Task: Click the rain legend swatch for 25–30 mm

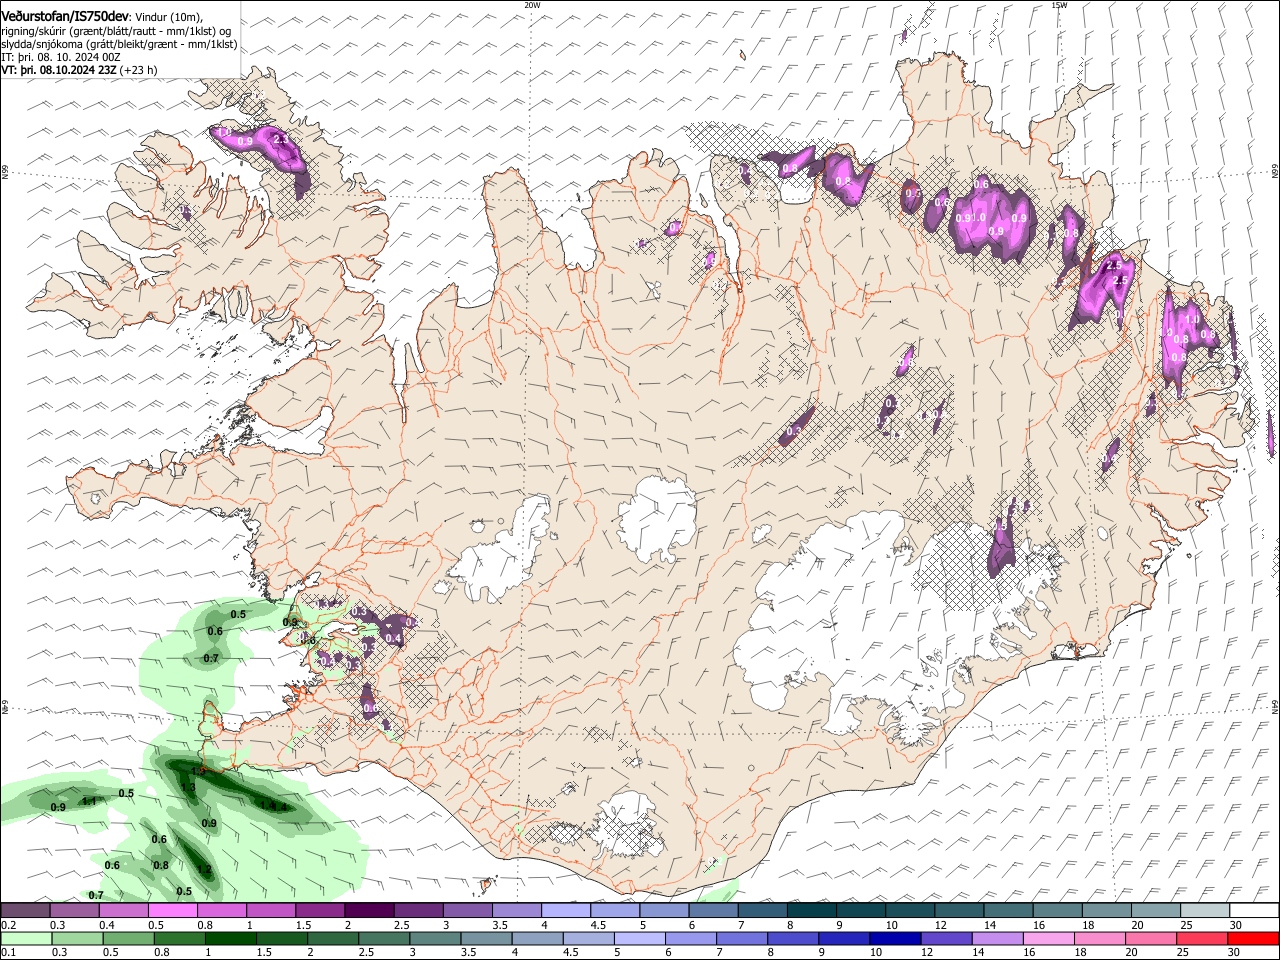Action: click(1202, 938)
